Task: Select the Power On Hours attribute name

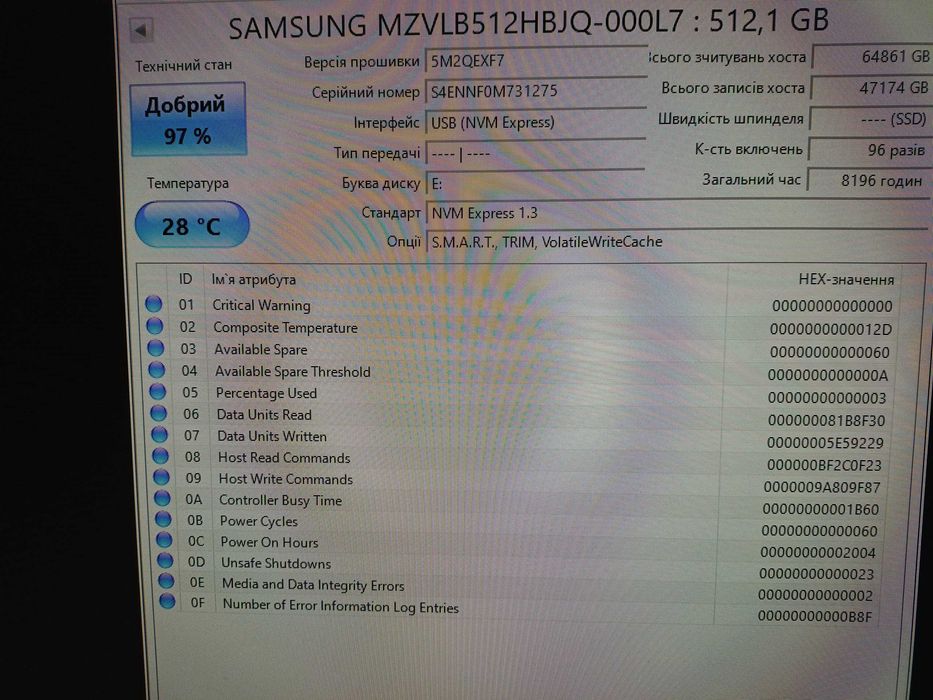Action: (x=270, y=542)
